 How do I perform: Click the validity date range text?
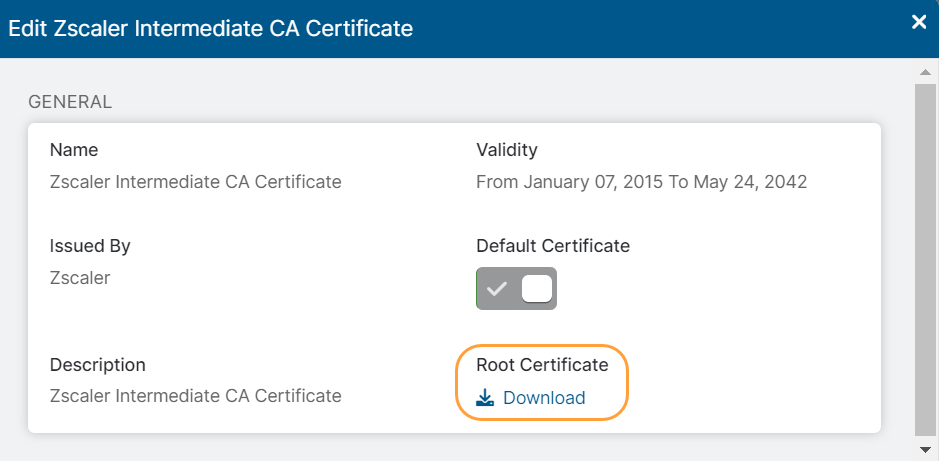coord(641,182)
